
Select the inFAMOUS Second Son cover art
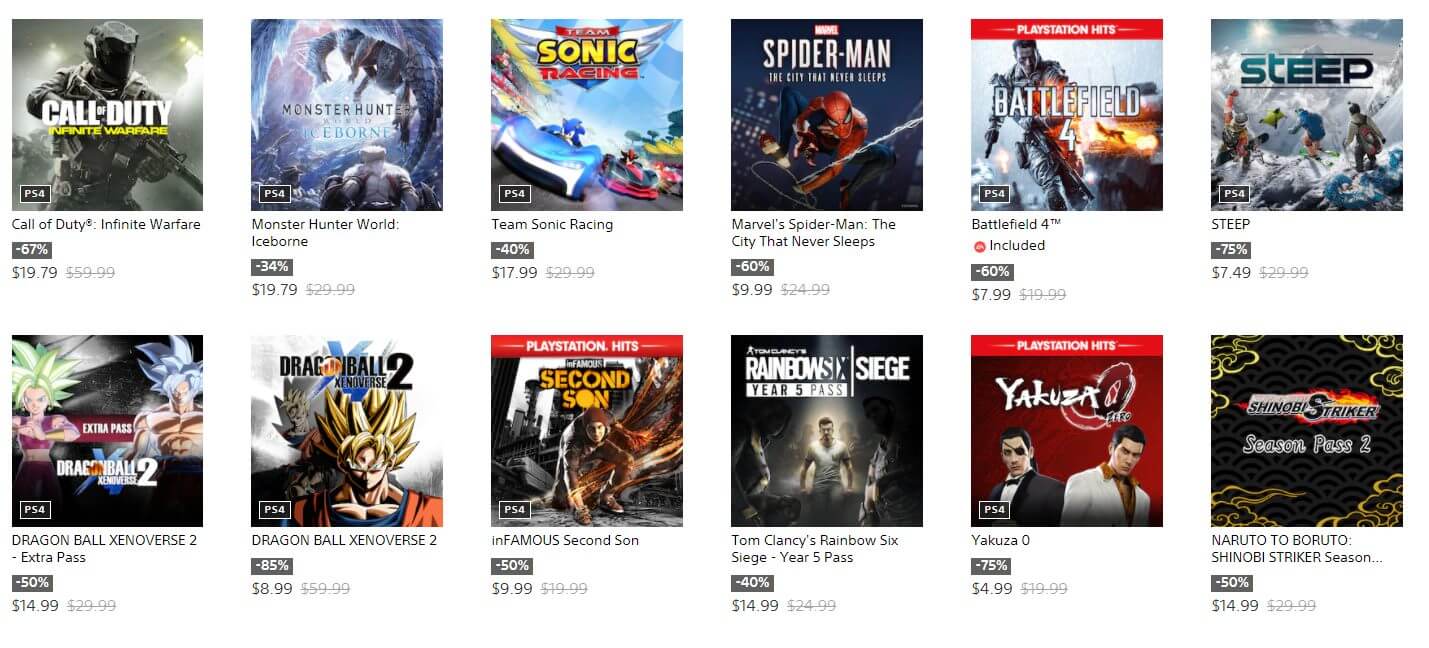(x=587, y=431)
